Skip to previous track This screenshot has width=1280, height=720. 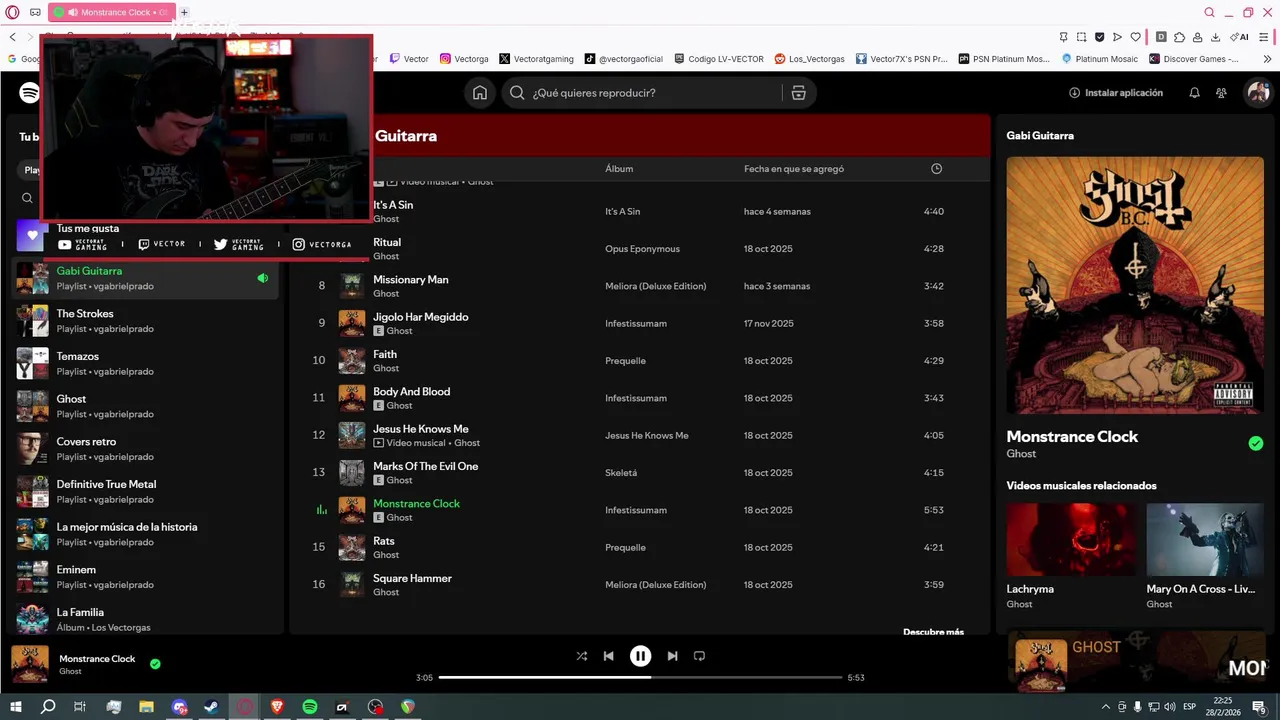608,656
